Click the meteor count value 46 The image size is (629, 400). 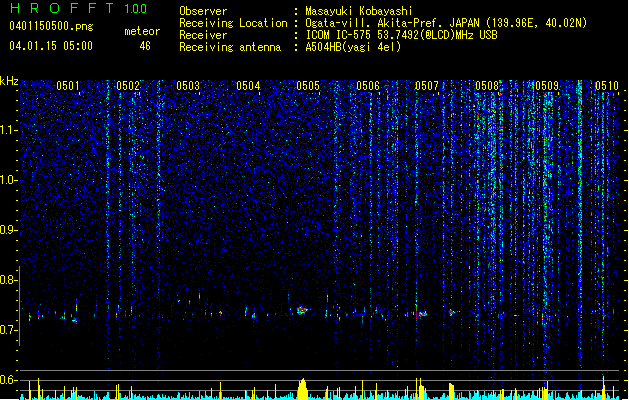pos(145,46)
